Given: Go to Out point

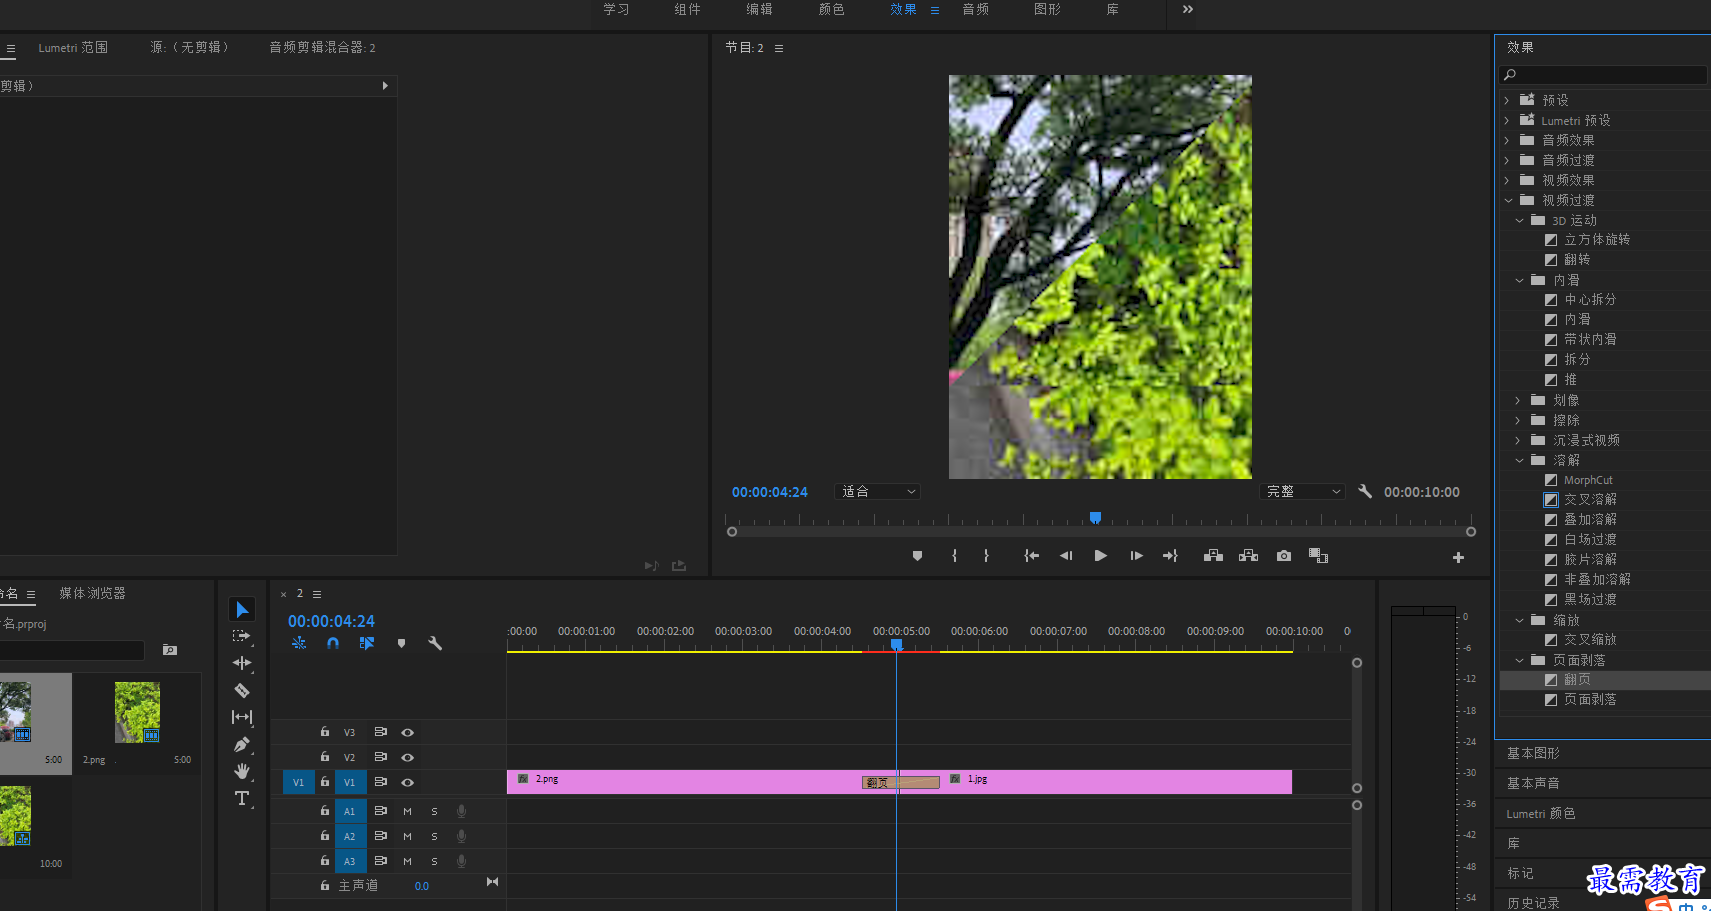Looking at the screenshot, I should click(x=1170, y=556).
